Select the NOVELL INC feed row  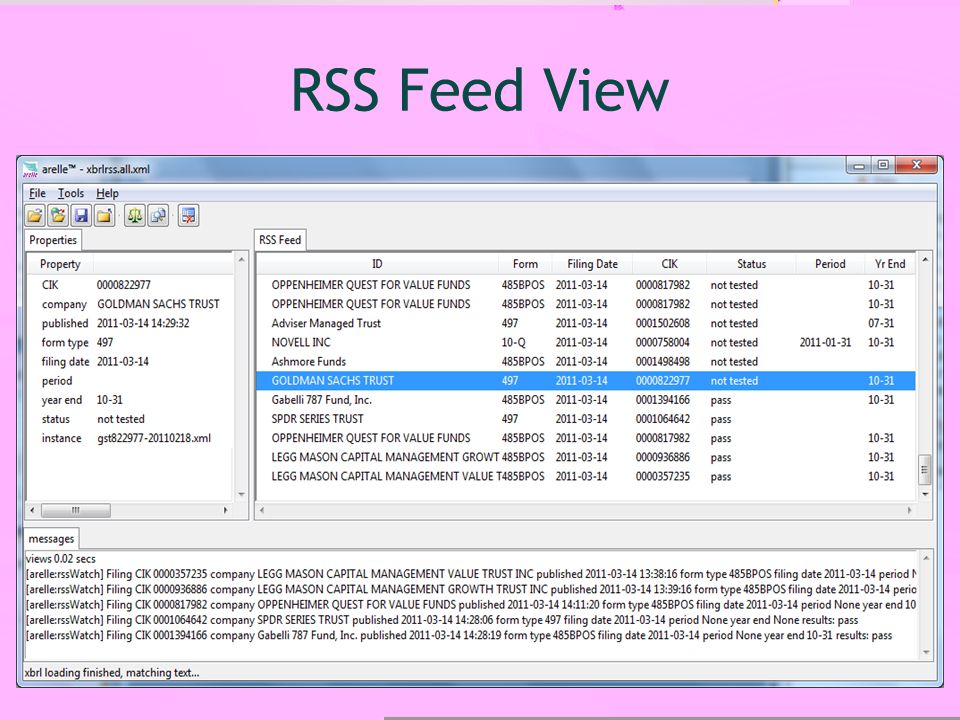[586, 342]
